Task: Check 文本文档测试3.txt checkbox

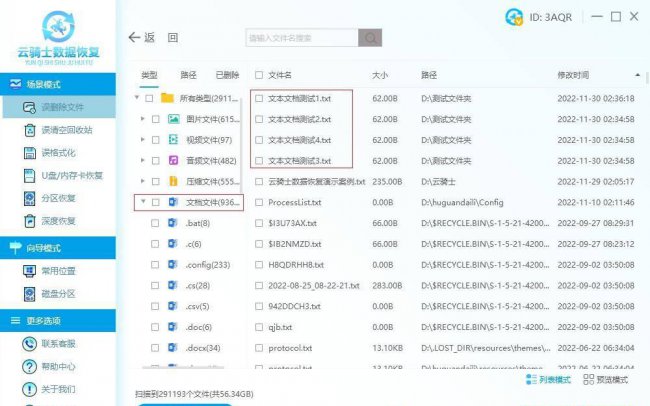Action: (x=259, y=161)
